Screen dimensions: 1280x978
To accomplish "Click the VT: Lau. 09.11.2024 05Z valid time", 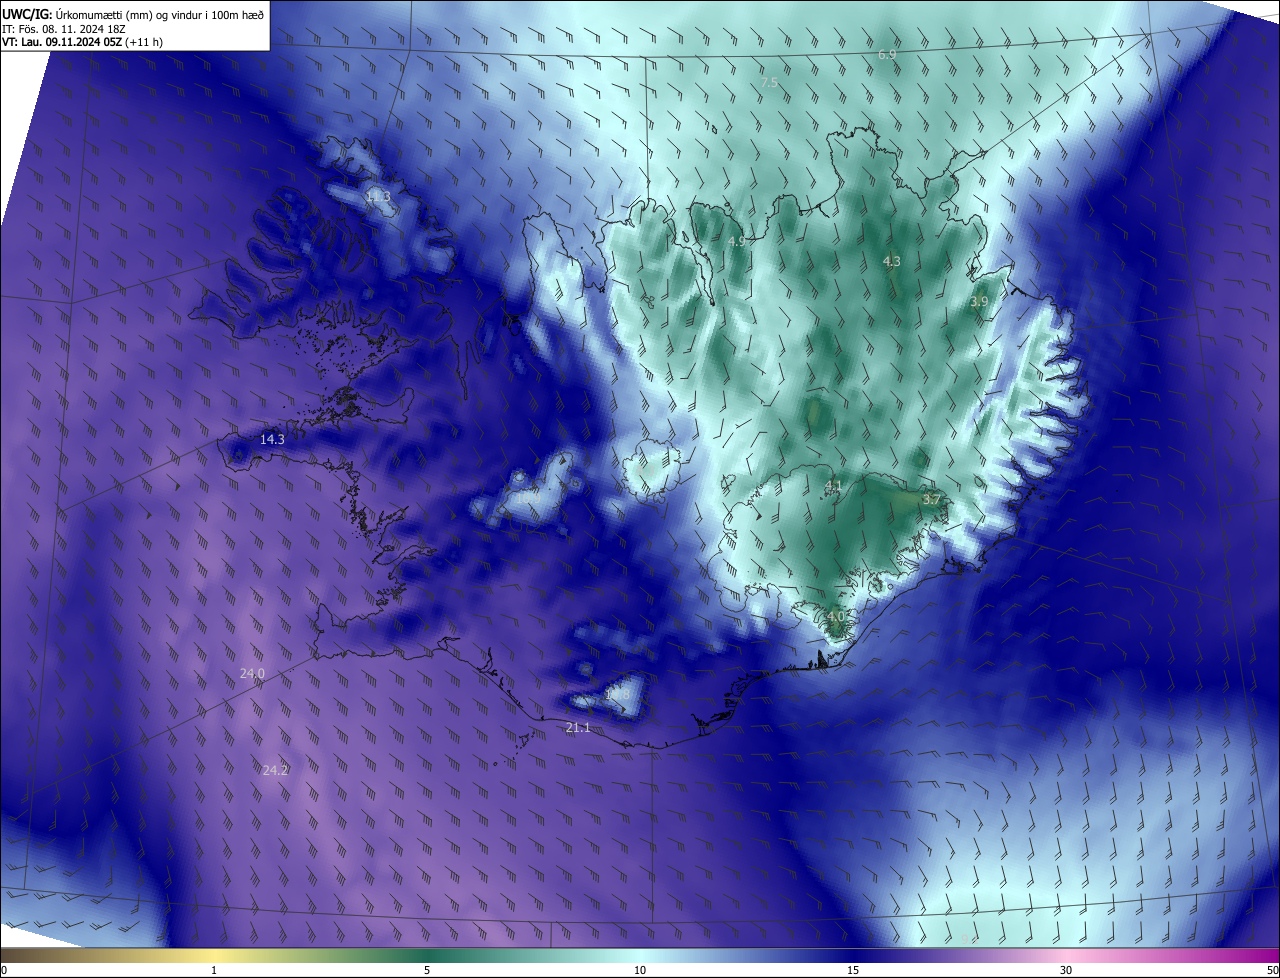I will [82, 41].
